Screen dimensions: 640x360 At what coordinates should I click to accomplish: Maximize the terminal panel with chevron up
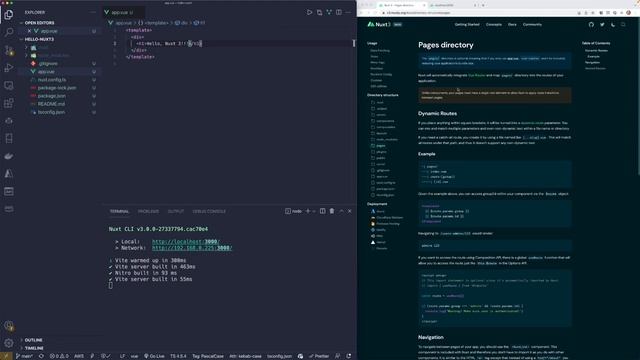(x=341, y=211)
